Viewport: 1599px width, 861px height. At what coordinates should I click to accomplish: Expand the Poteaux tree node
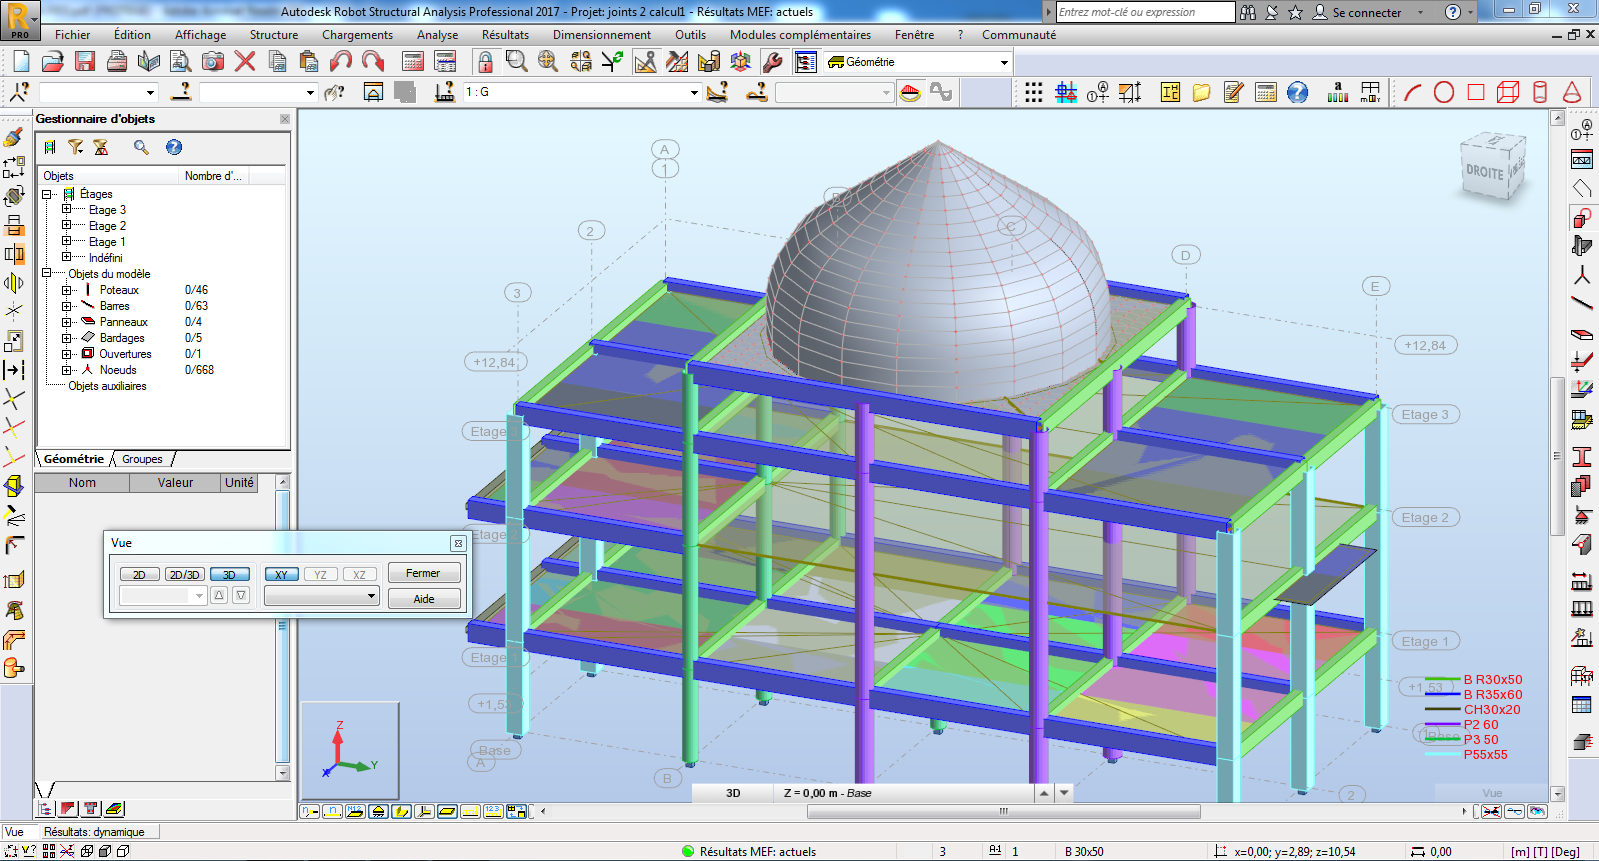67,290
